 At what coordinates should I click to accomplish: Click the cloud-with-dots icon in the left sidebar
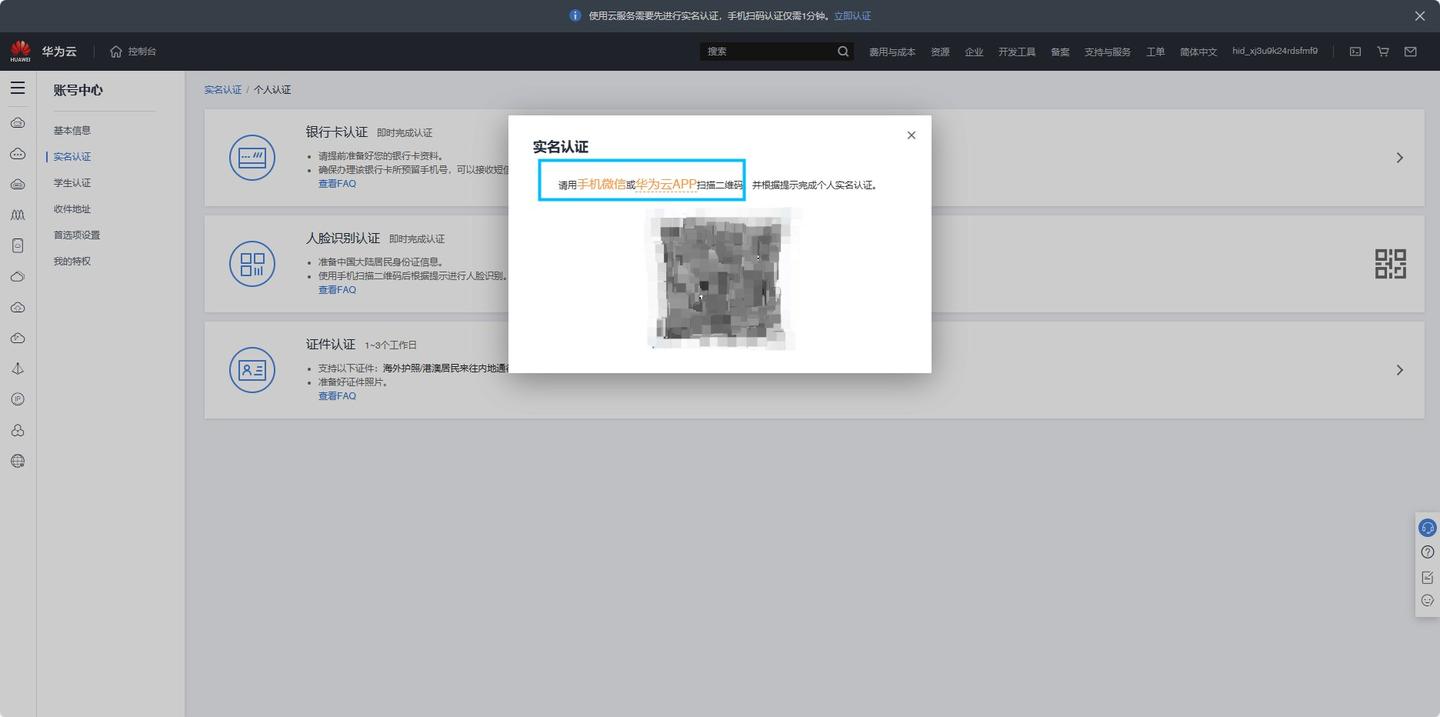17,153
